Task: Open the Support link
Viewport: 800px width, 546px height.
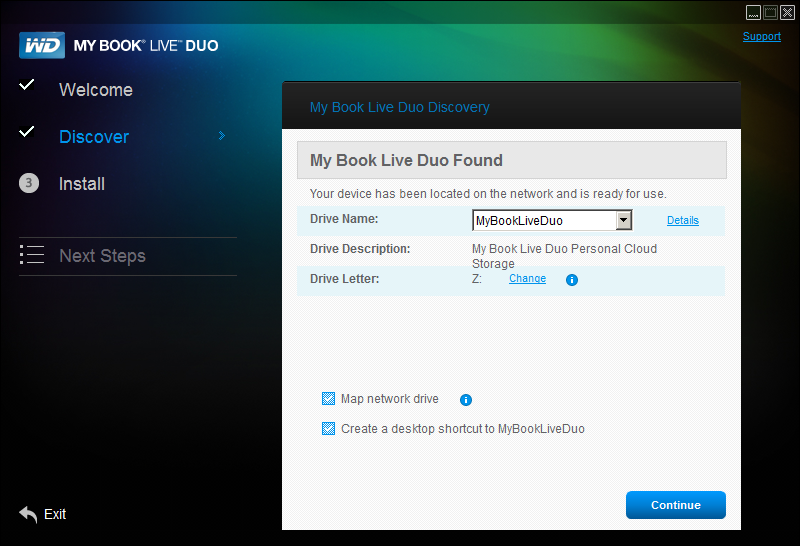Action: coord(761,36)
